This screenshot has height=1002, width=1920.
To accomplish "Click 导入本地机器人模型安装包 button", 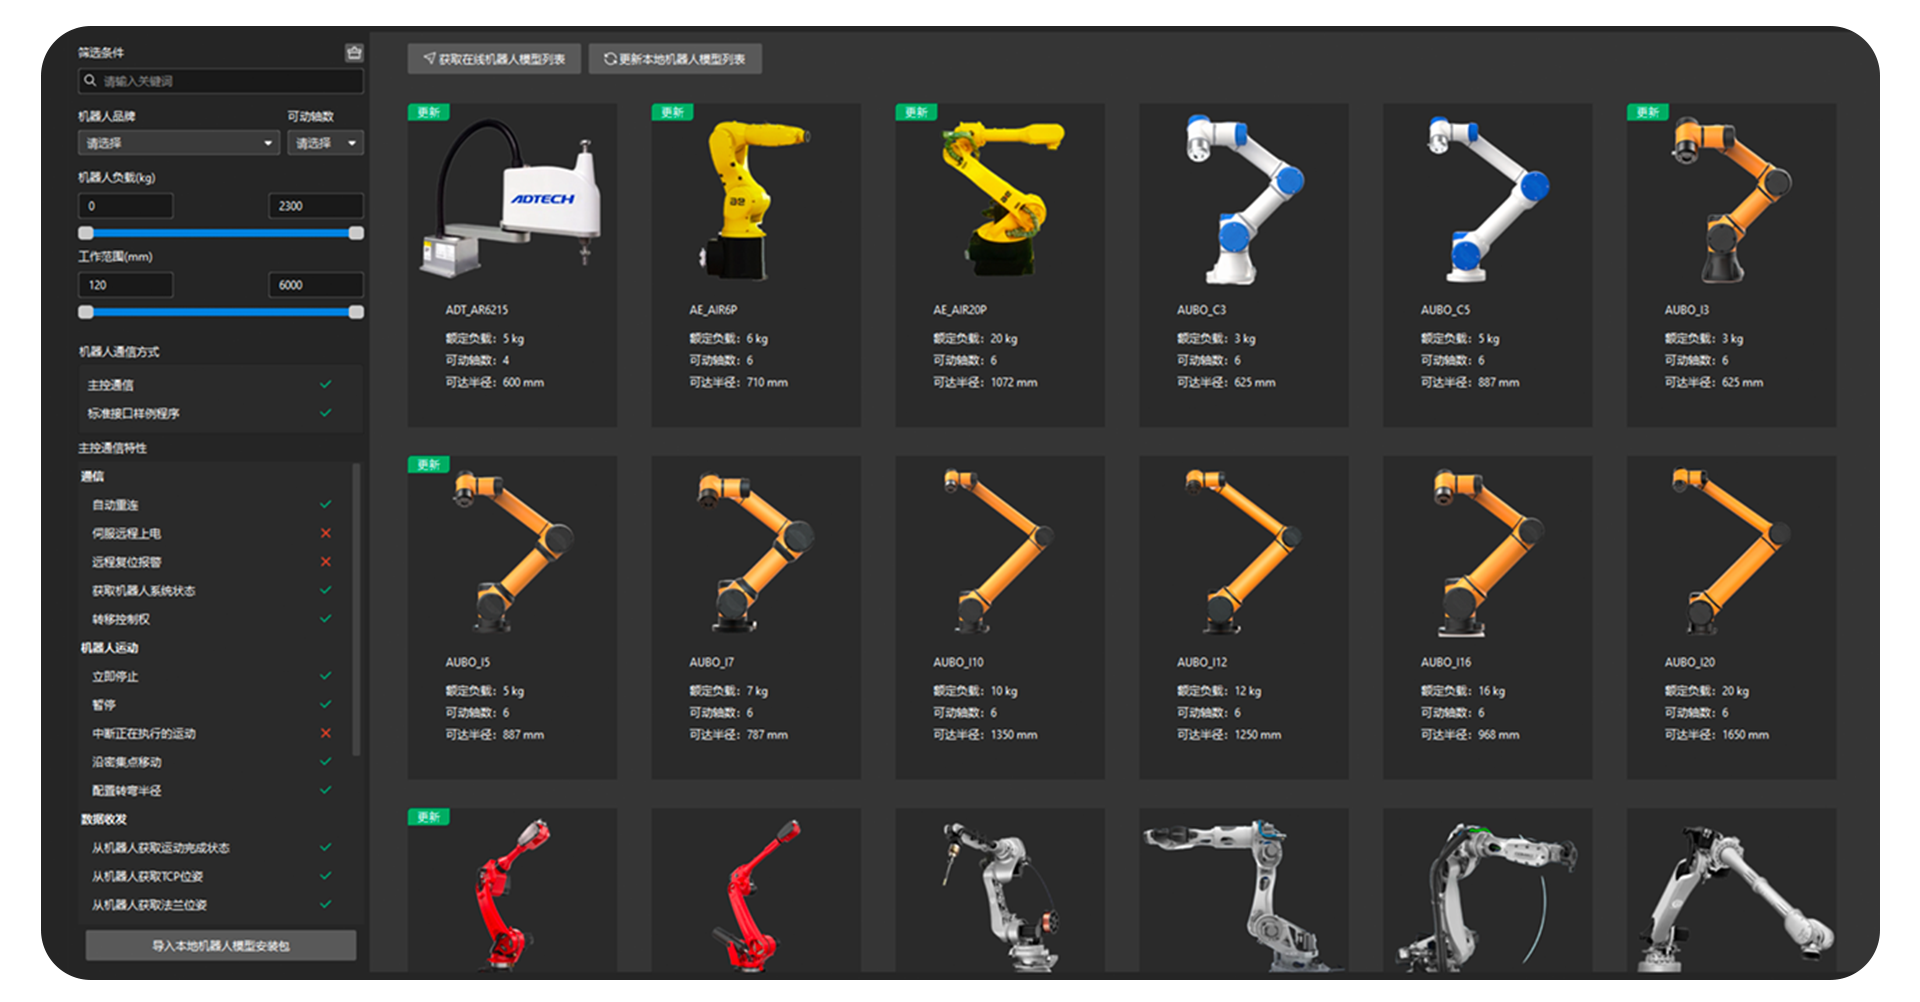I will pyautogui.click(x=221, y=945).
